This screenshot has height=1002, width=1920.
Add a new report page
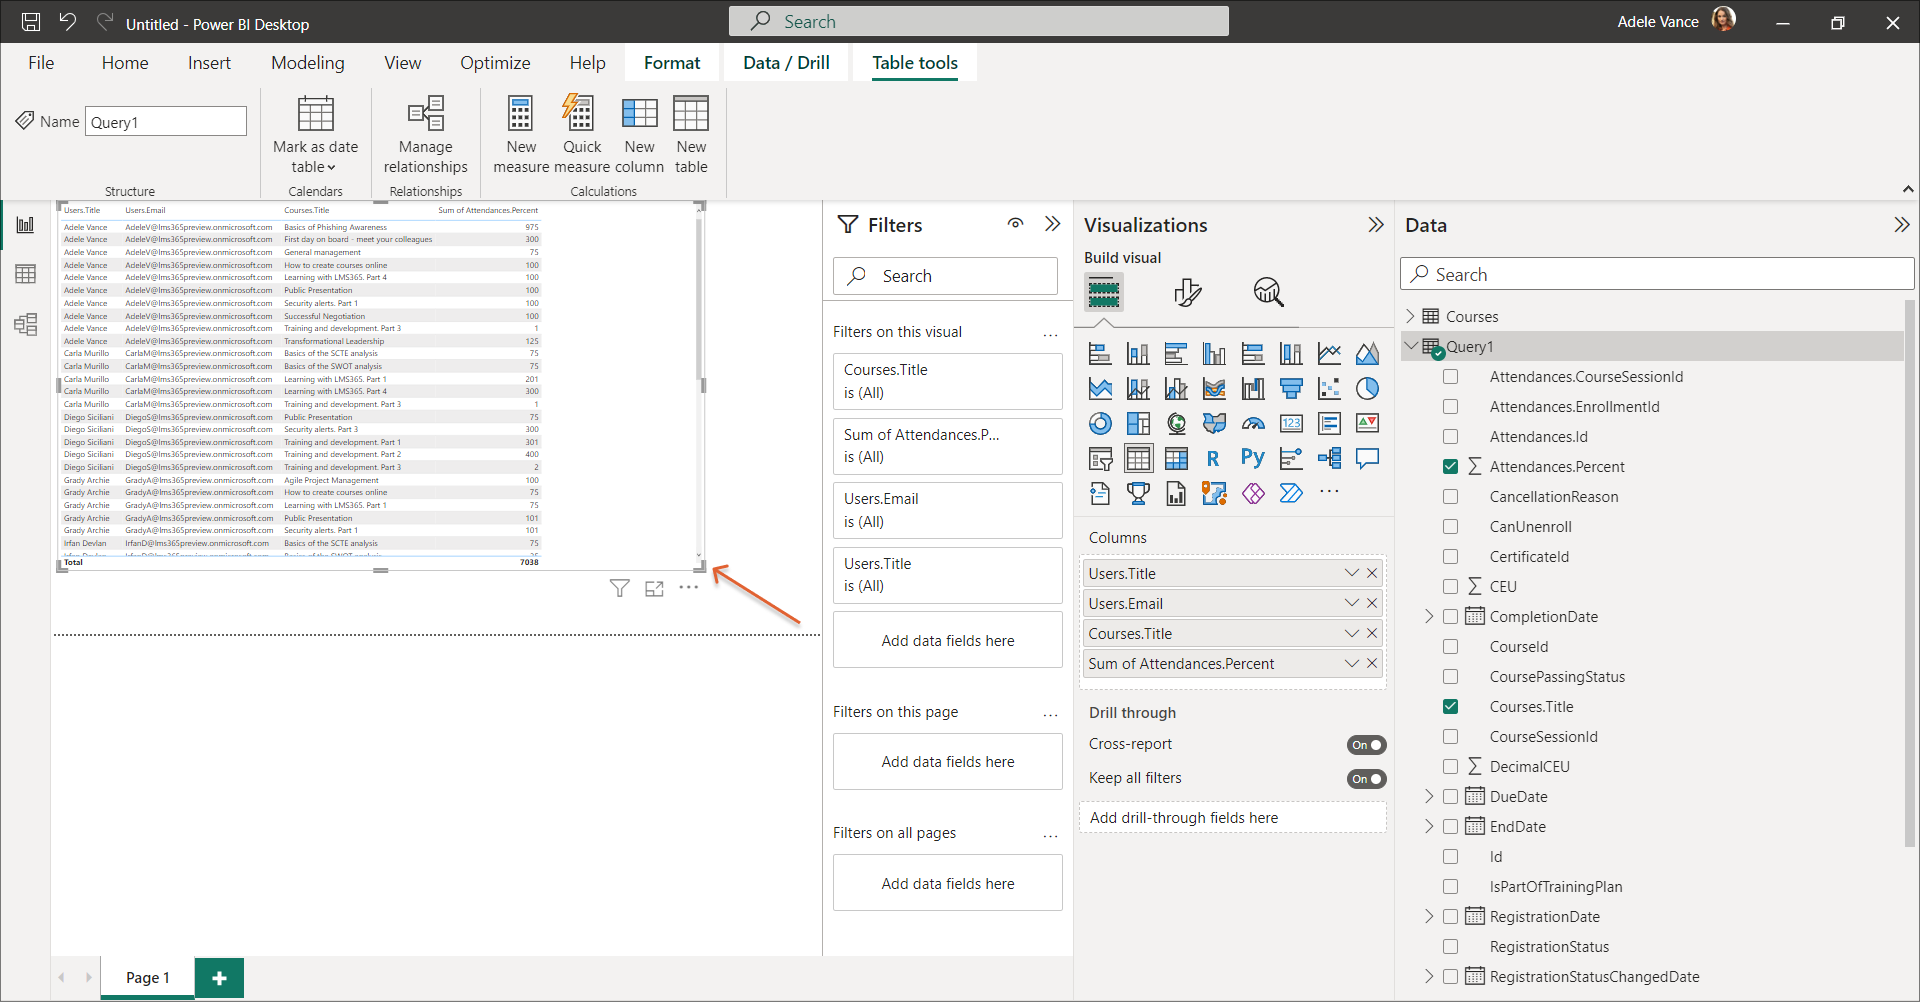[219, 977]
